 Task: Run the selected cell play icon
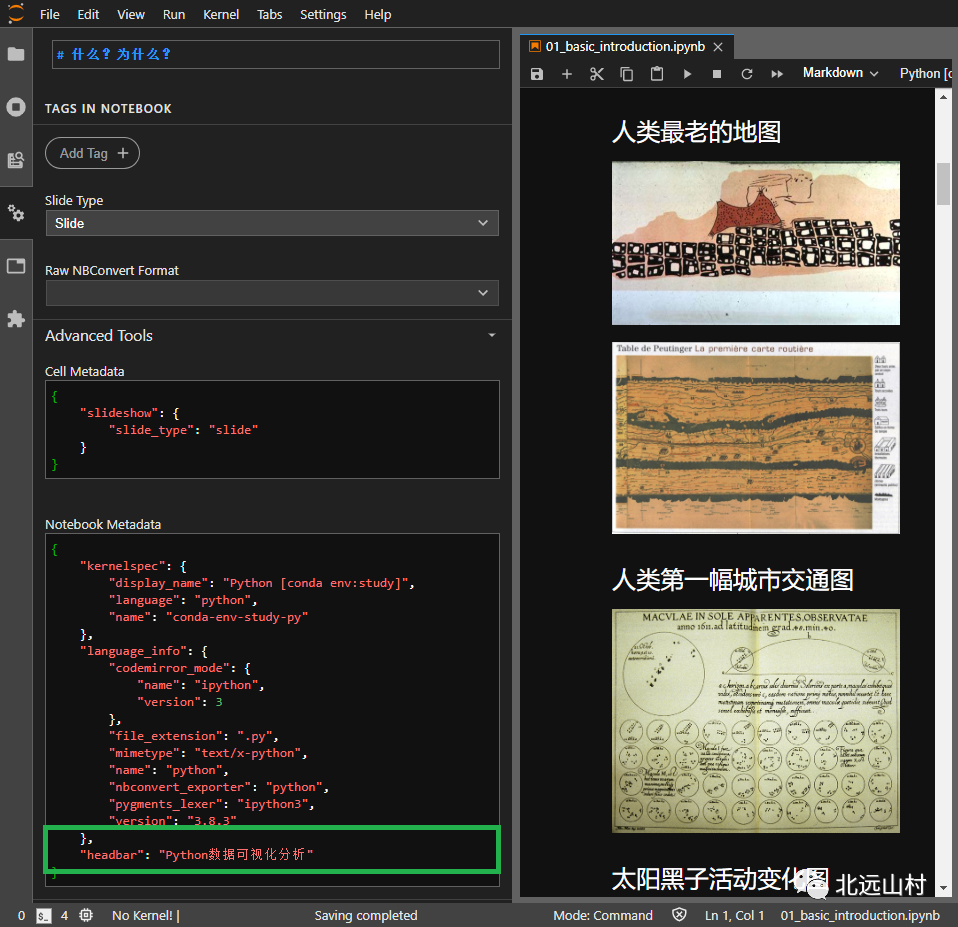click(x=687, y=74)
